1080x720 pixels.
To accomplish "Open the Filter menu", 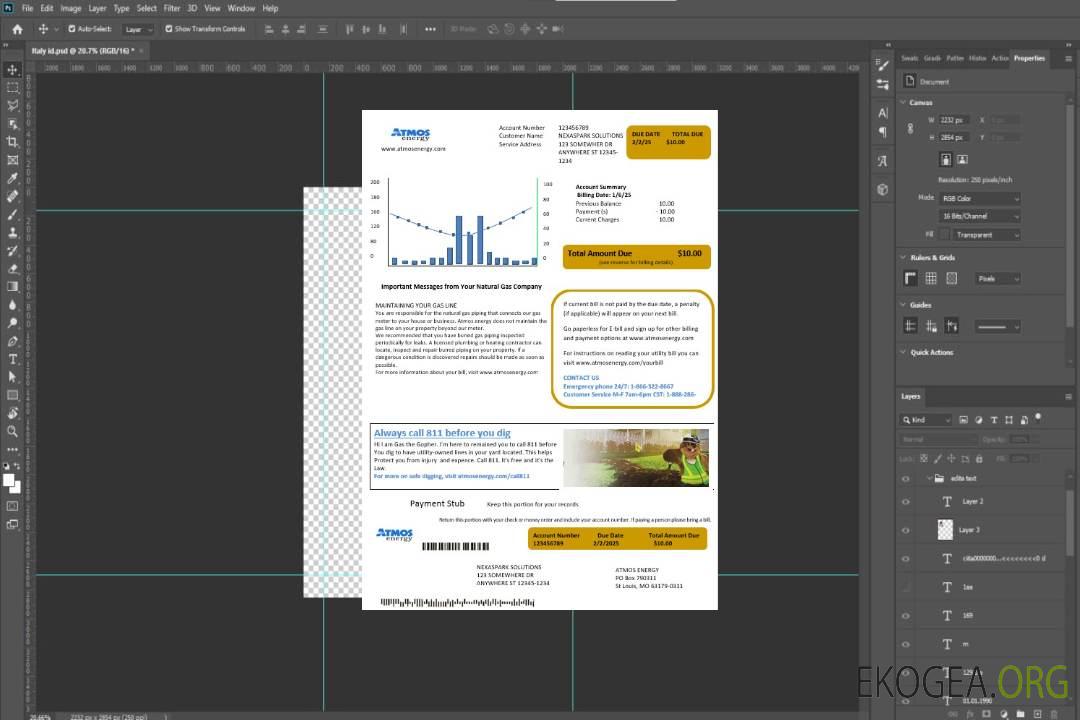I will 172,8.
